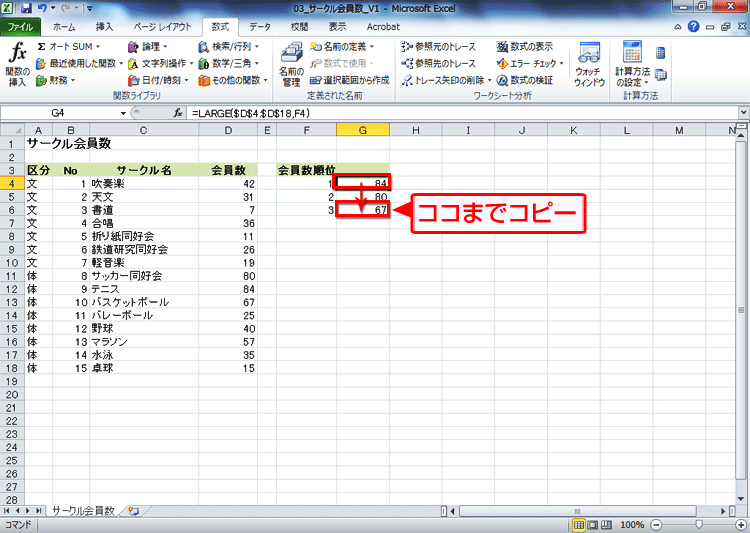
Task: Click the Undo icon in Quick Access
Action: point(43,8)
